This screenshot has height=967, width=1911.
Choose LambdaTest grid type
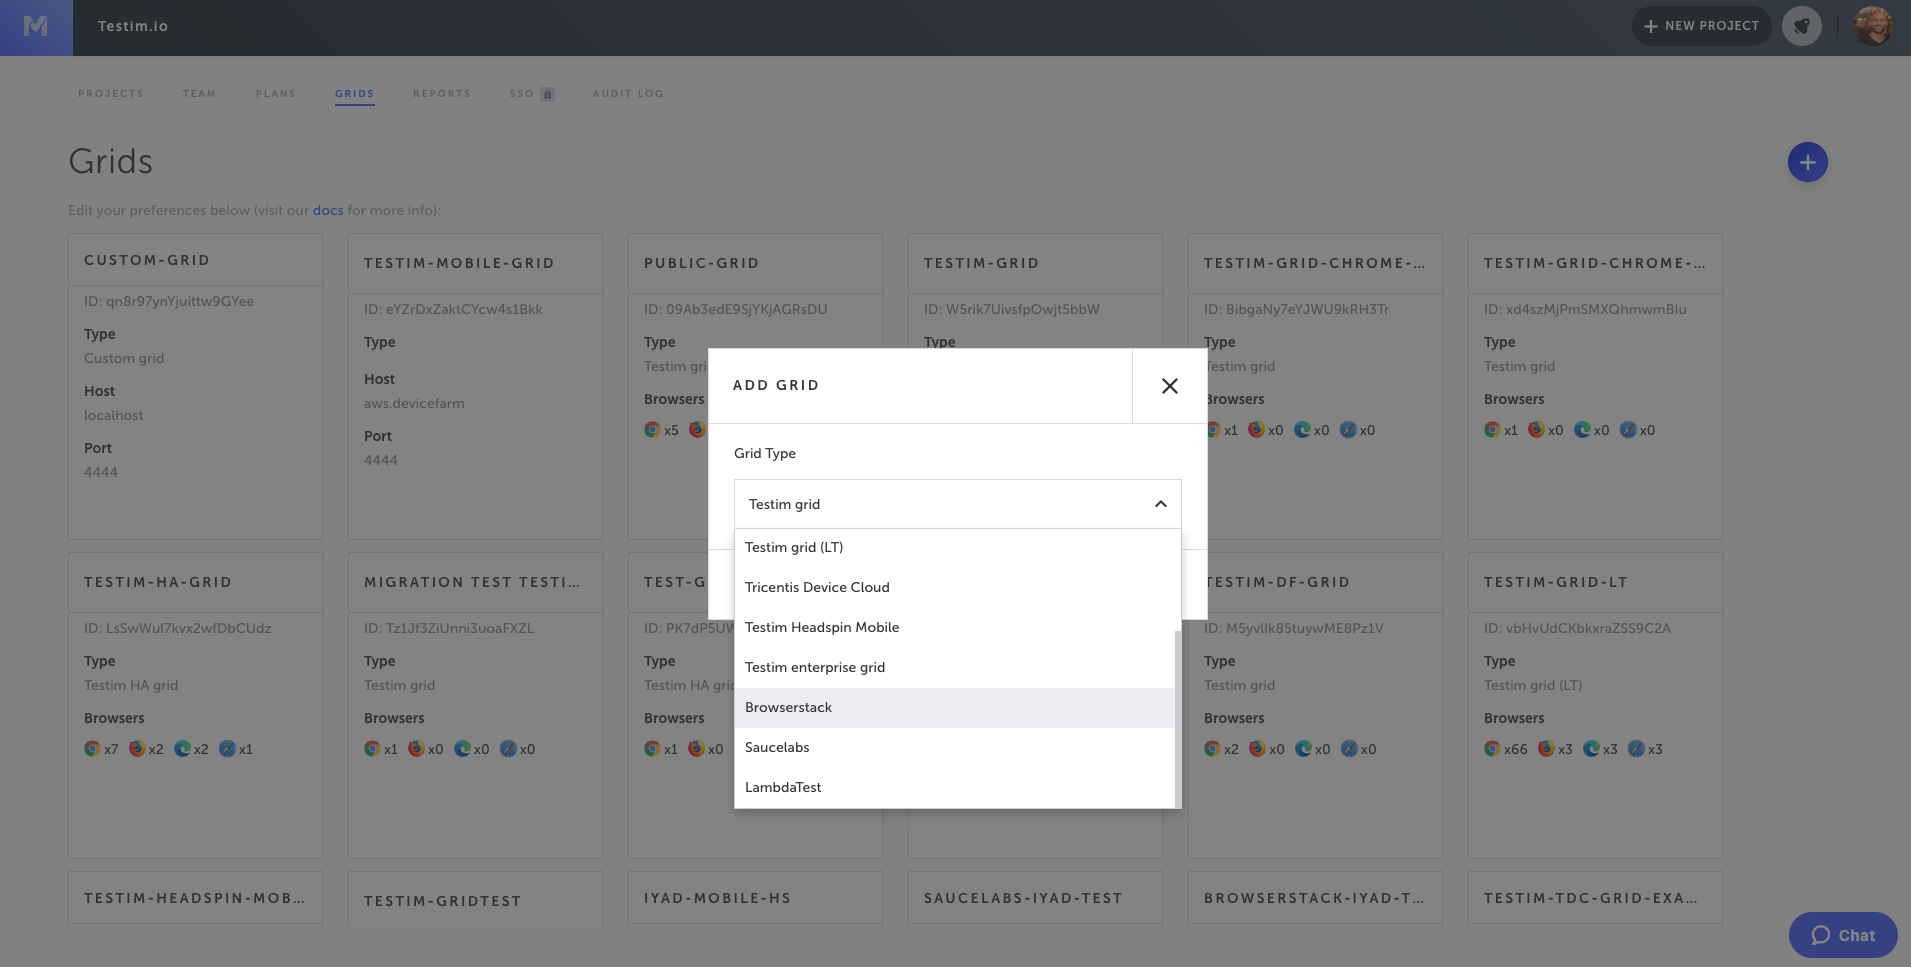point(954,787)
